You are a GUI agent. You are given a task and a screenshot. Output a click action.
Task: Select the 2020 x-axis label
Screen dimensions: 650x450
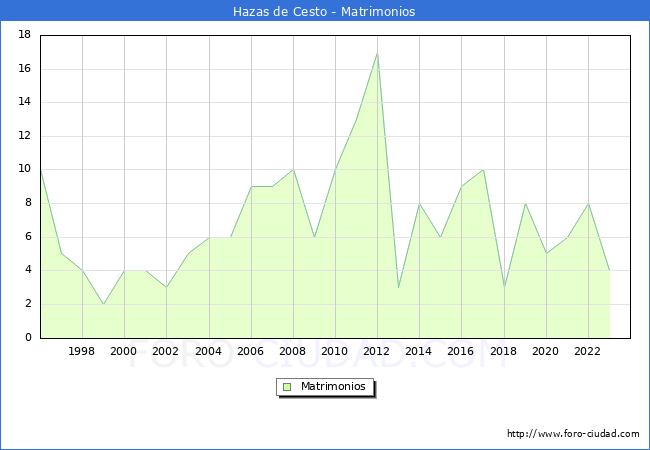coord(546,351)
